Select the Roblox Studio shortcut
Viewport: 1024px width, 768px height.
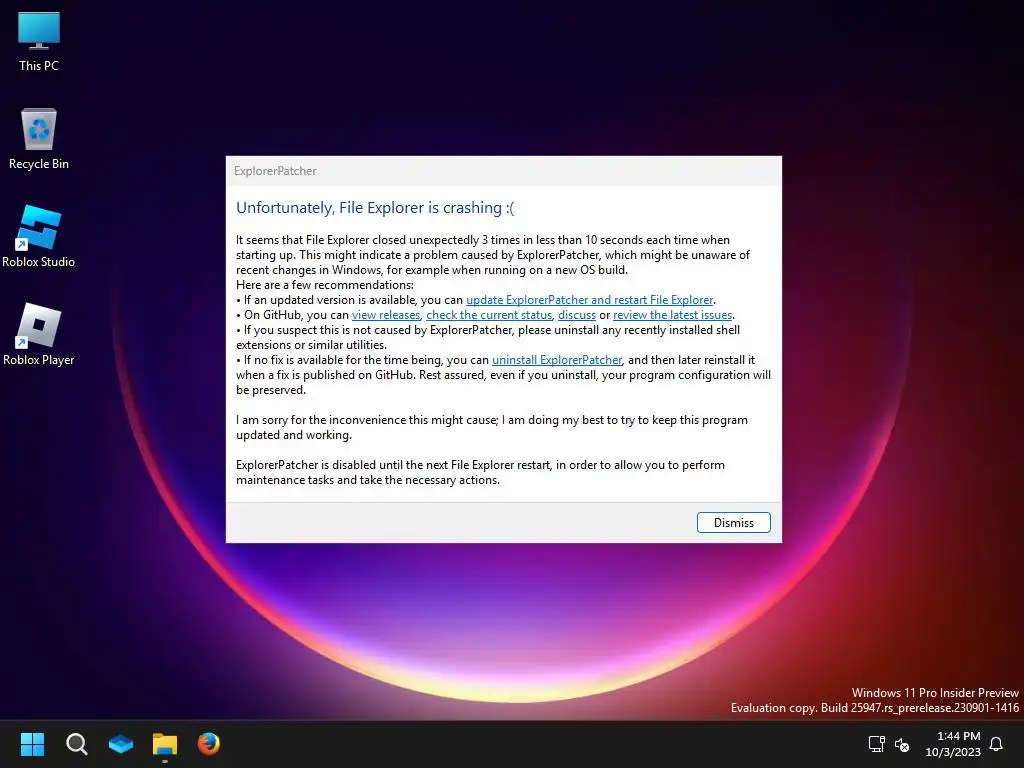click(39, 236)
